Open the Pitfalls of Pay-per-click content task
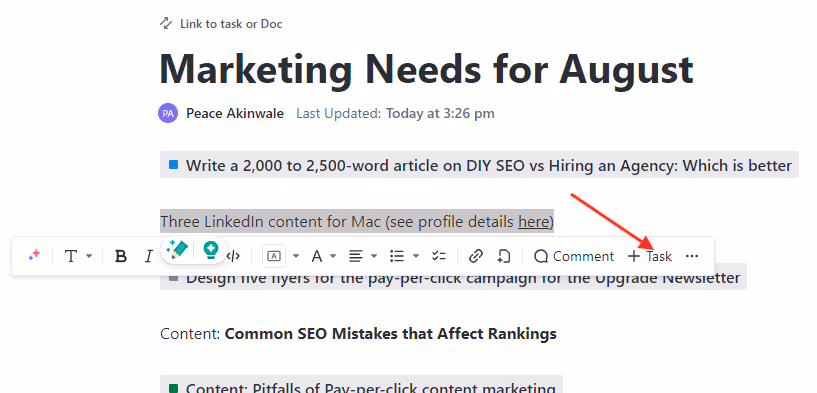 tap(362, 385)
